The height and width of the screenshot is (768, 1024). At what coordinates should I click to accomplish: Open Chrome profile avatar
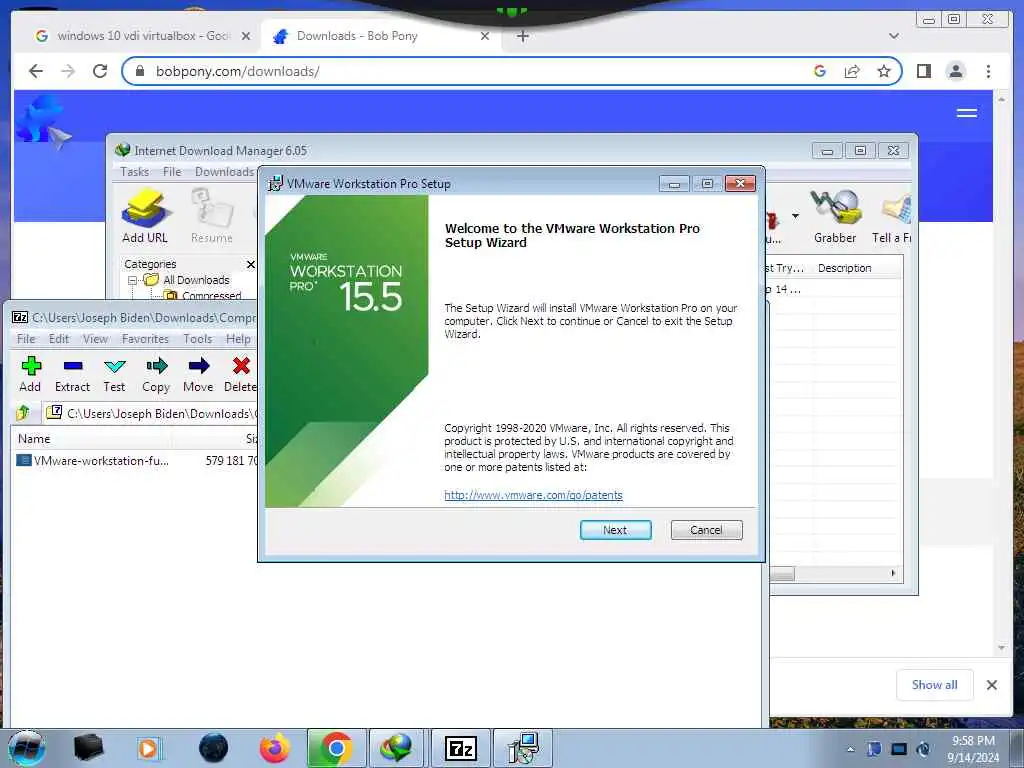pos(955,71)
